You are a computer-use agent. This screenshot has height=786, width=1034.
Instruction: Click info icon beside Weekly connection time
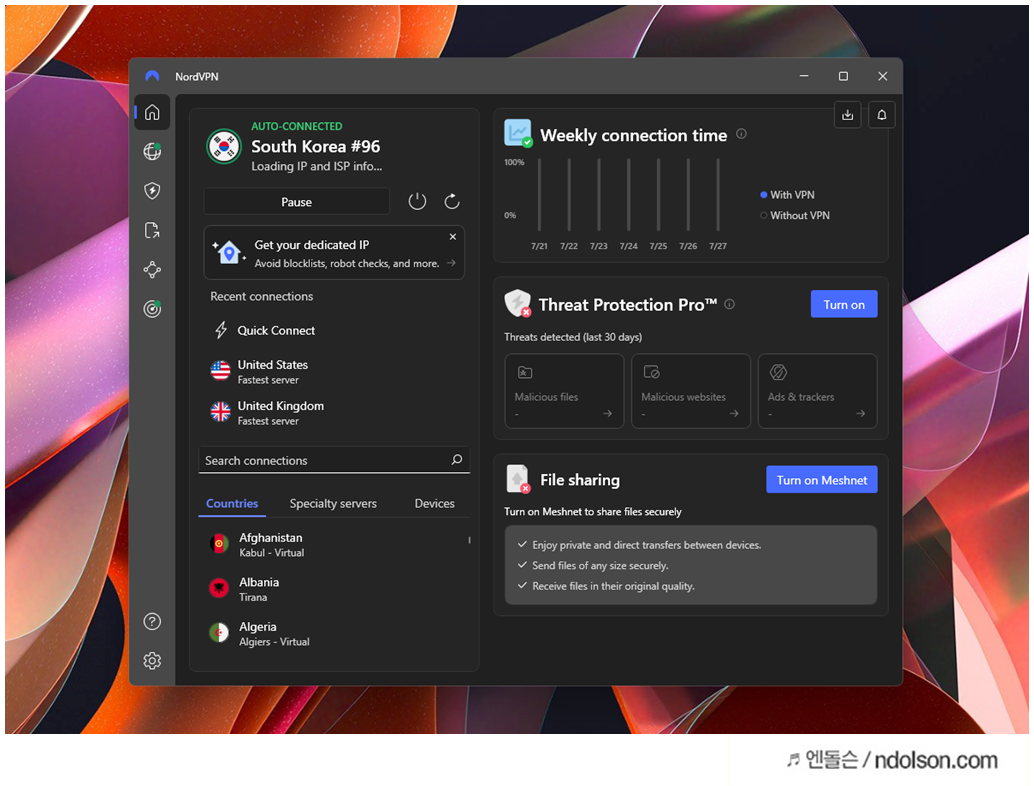click(741, 134)
